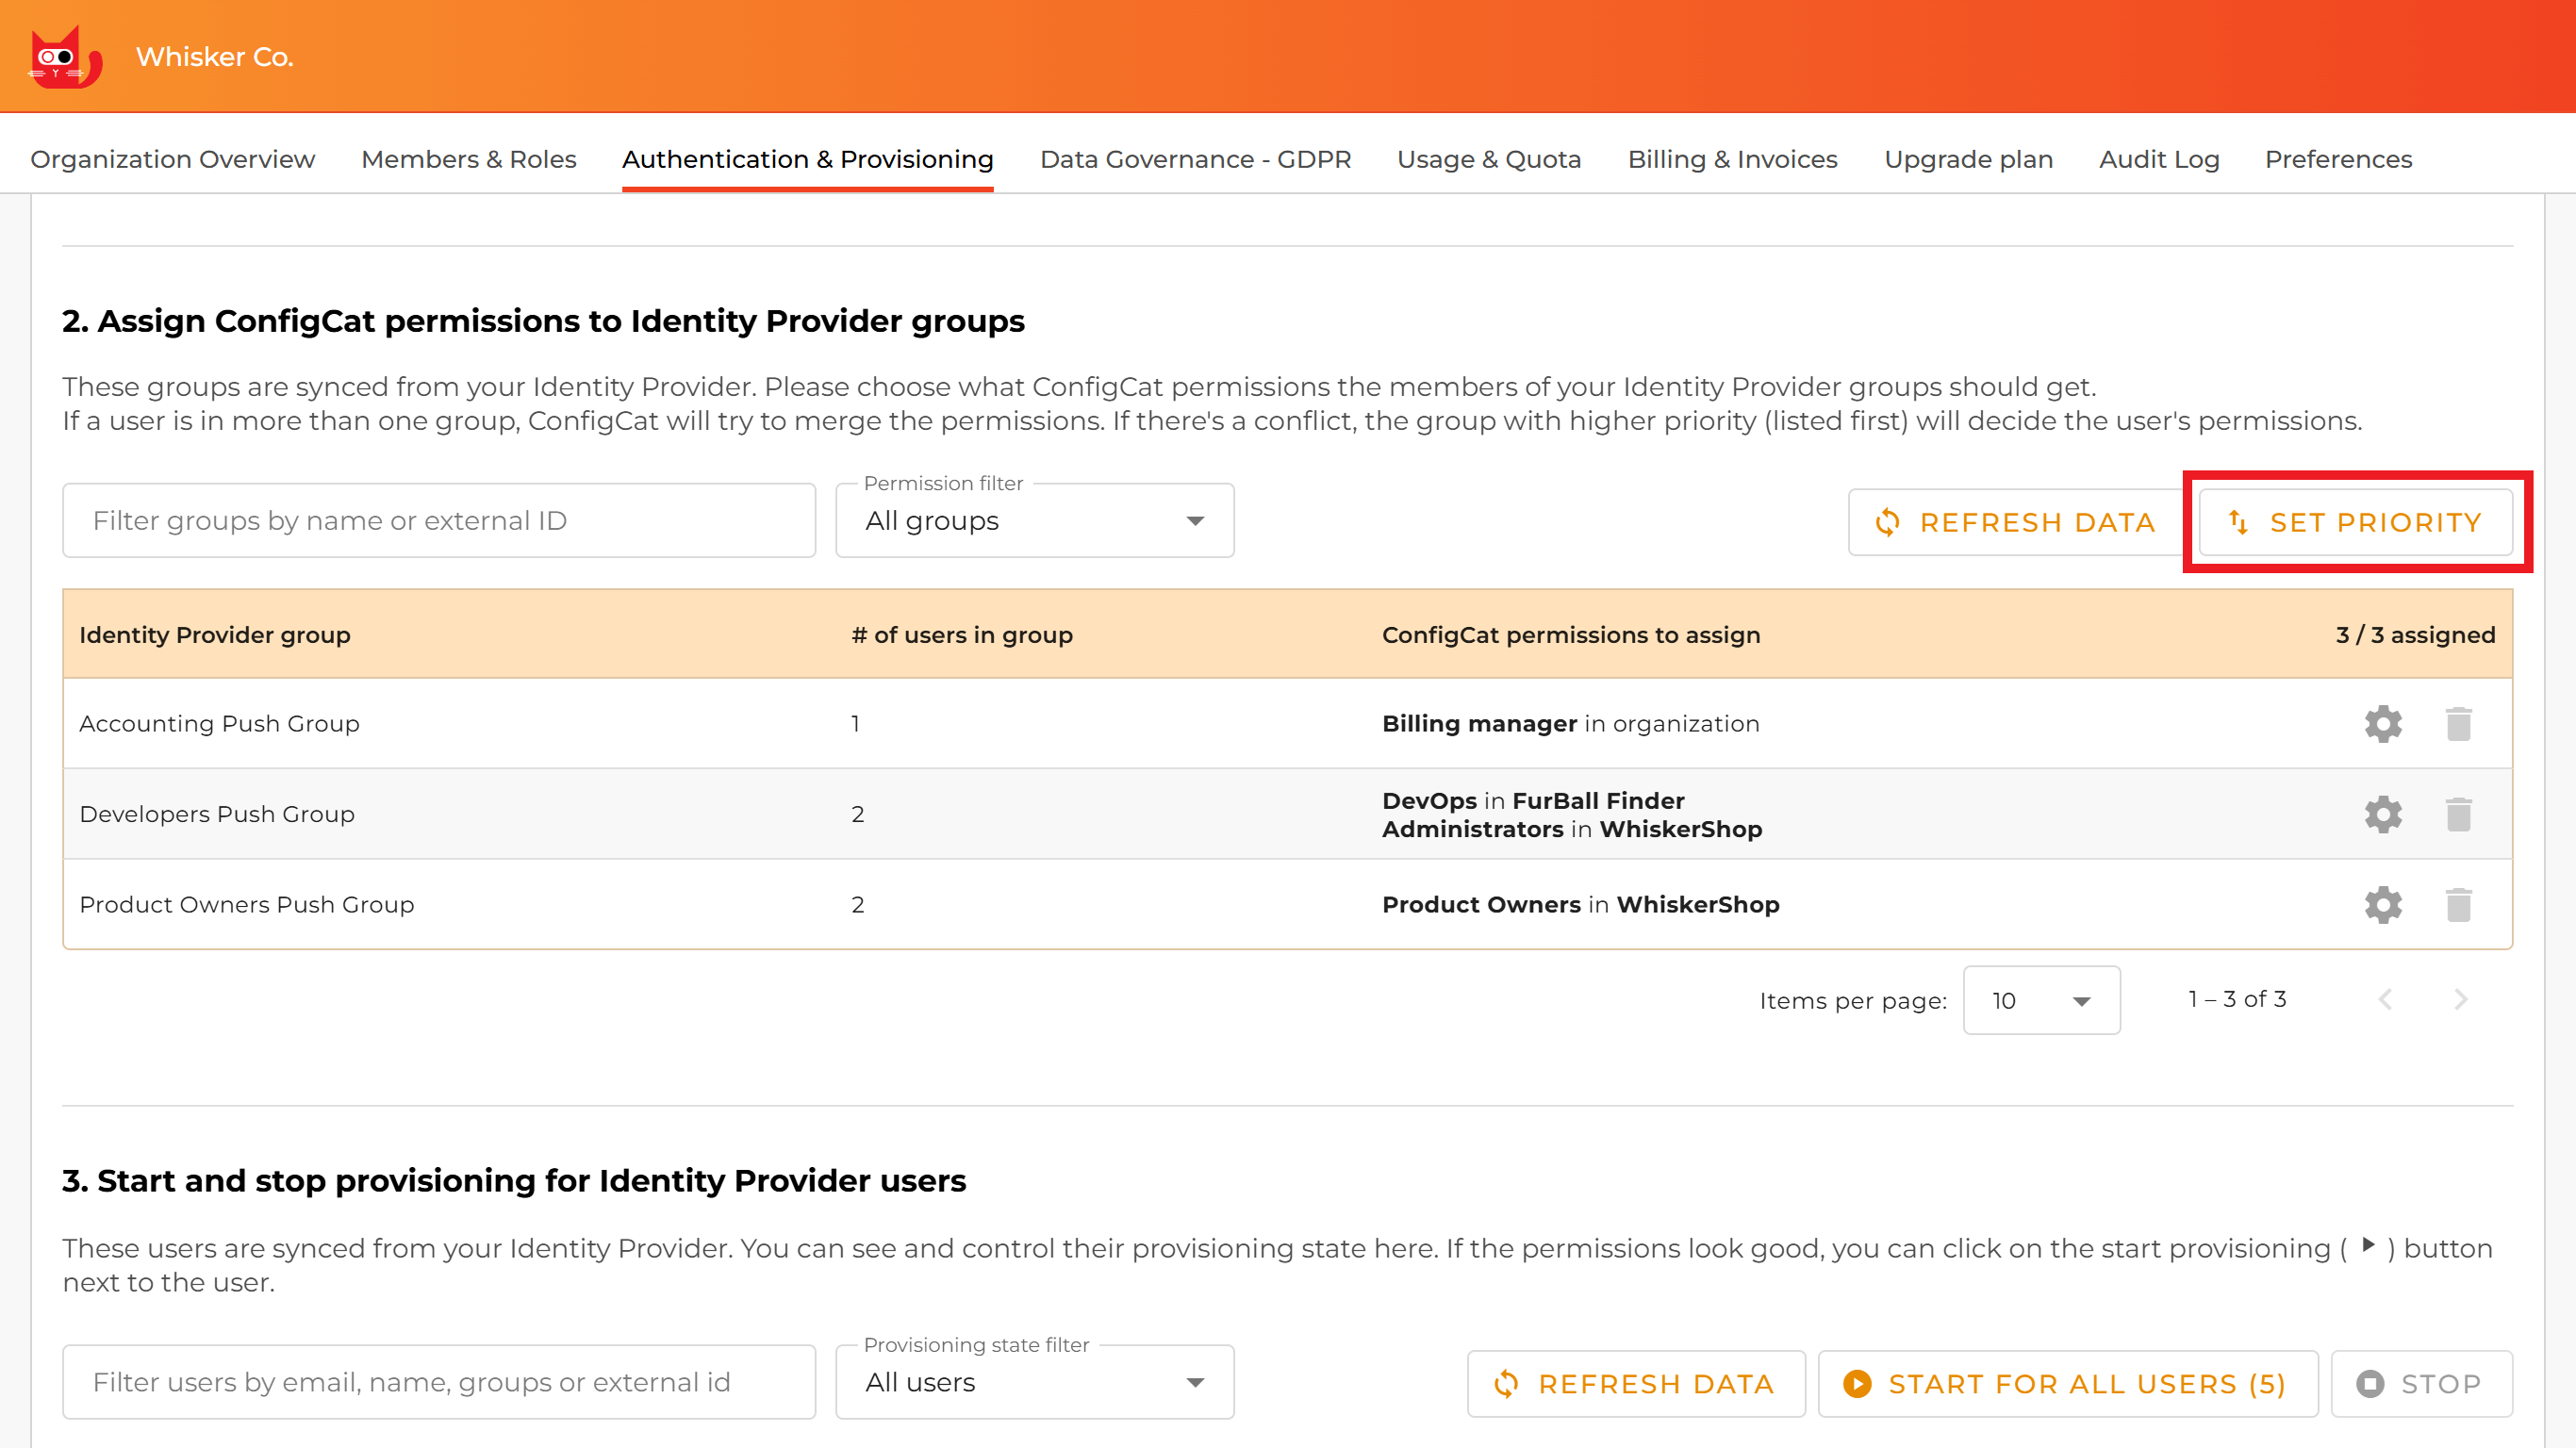Screen dimensions: 2576x1448
Task: Open permission settings for Accounting Push Group
Action: click(2383, 723)
